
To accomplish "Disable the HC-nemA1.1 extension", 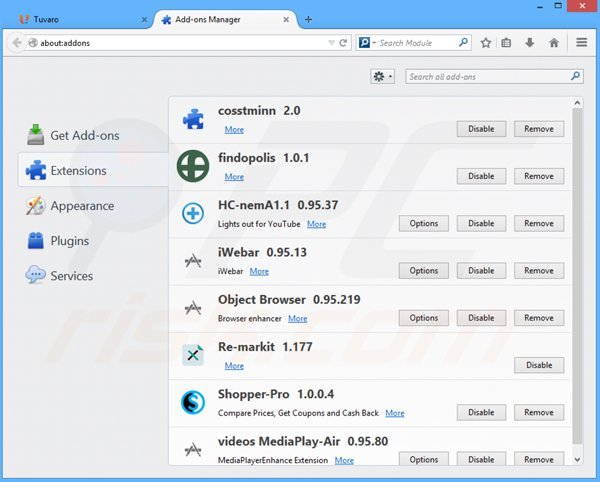I will 481,223.
